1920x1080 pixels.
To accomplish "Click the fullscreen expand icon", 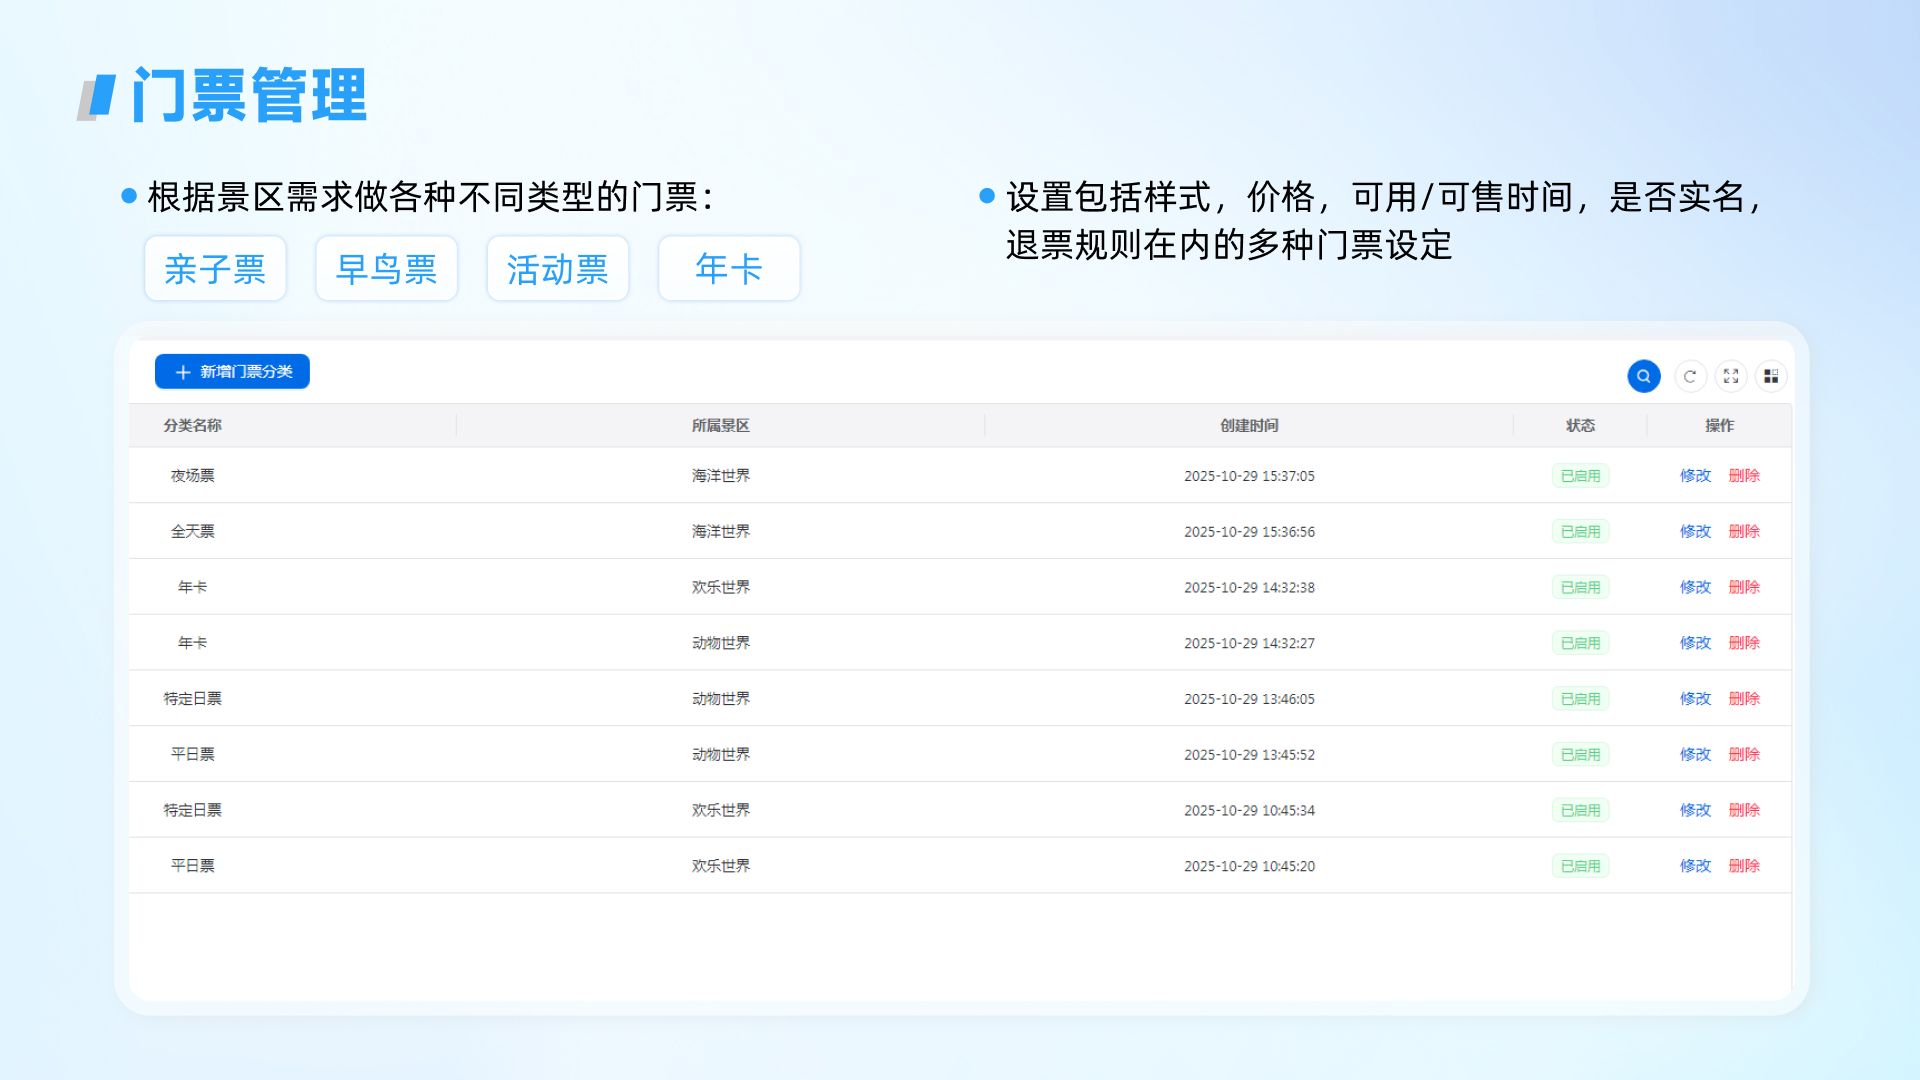I will (1731, 376).
